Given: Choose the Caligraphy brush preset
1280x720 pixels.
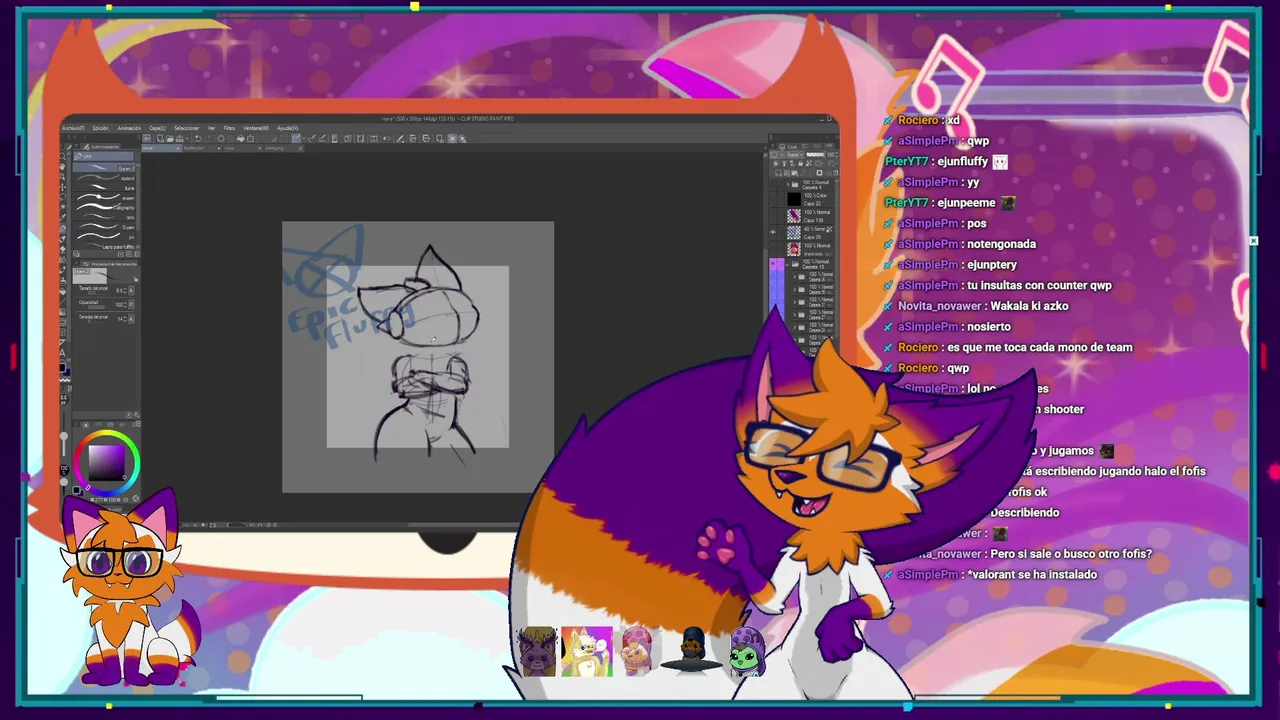Looking at the screenshot, I should pyautogui.click(x=103, y=208).
